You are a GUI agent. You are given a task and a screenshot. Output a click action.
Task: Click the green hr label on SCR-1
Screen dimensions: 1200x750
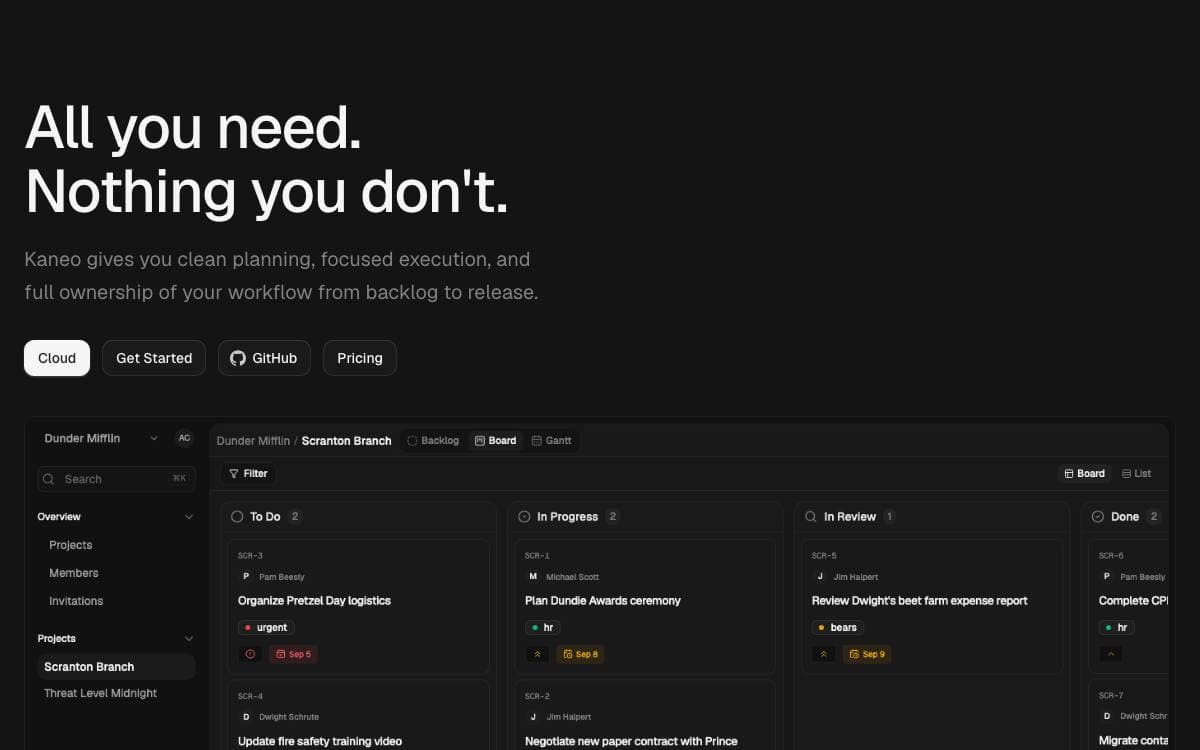(543, 628)
